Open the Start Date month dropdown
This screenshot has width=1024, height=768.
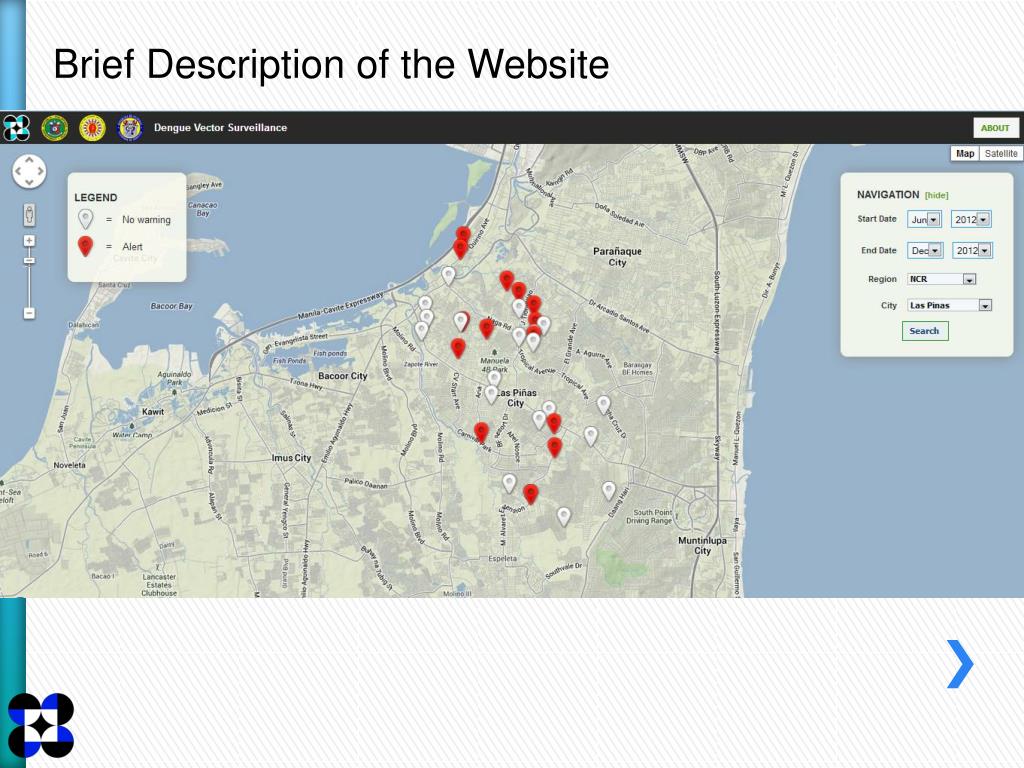coord(924,219)
